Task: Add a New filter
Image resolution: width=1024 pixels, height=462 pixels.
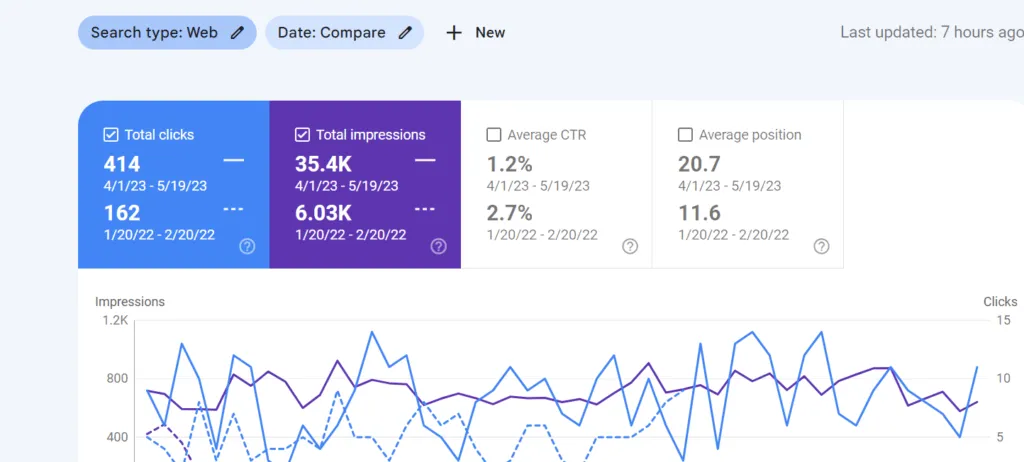Action: point(475,33)
